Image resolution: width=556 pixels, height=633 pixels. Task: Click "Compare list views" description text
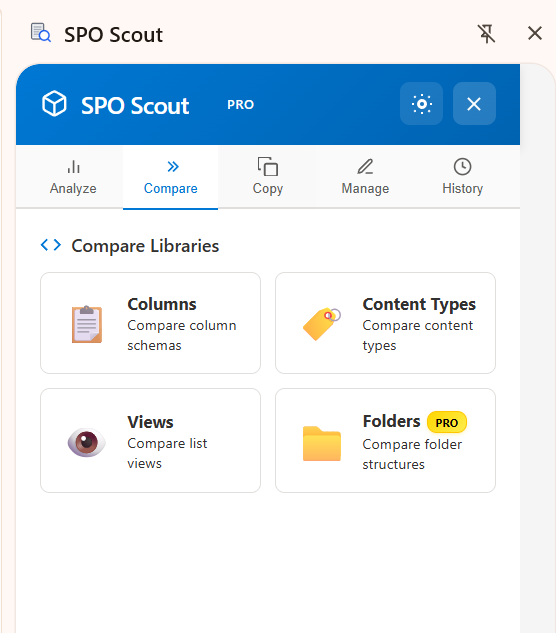tap(167, 453)
